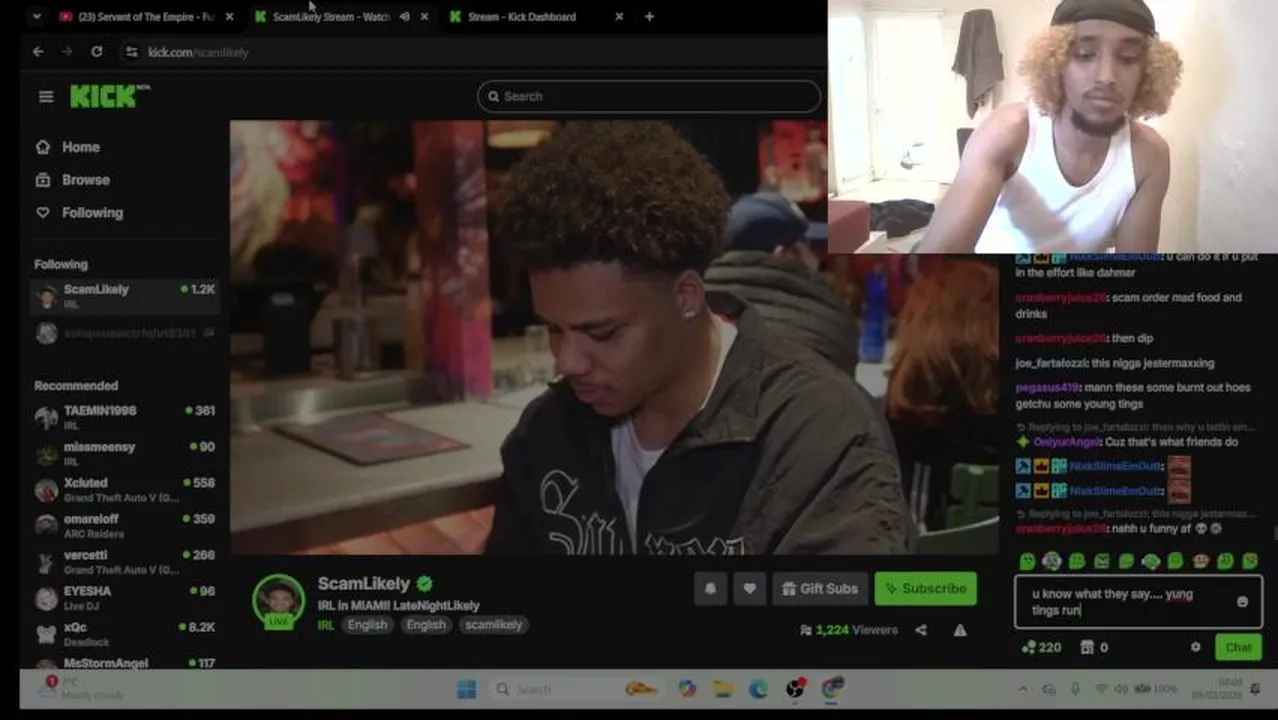The width and height of the screenshot is (1278, 720).
Task: Go back in the browser
Action: pos(38,52)
